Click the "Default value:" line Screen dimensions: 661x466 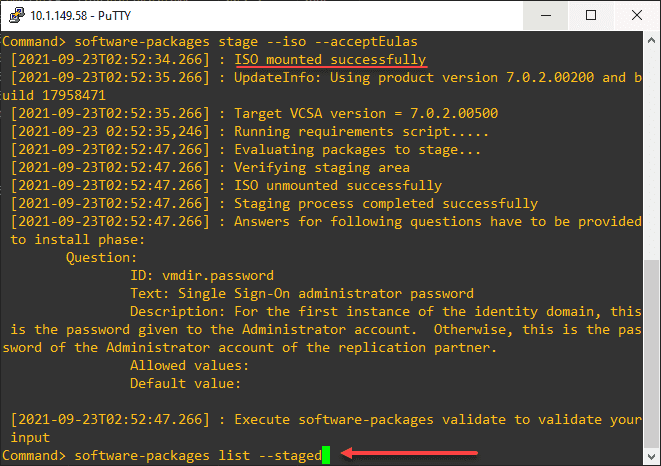coord(186,384)
